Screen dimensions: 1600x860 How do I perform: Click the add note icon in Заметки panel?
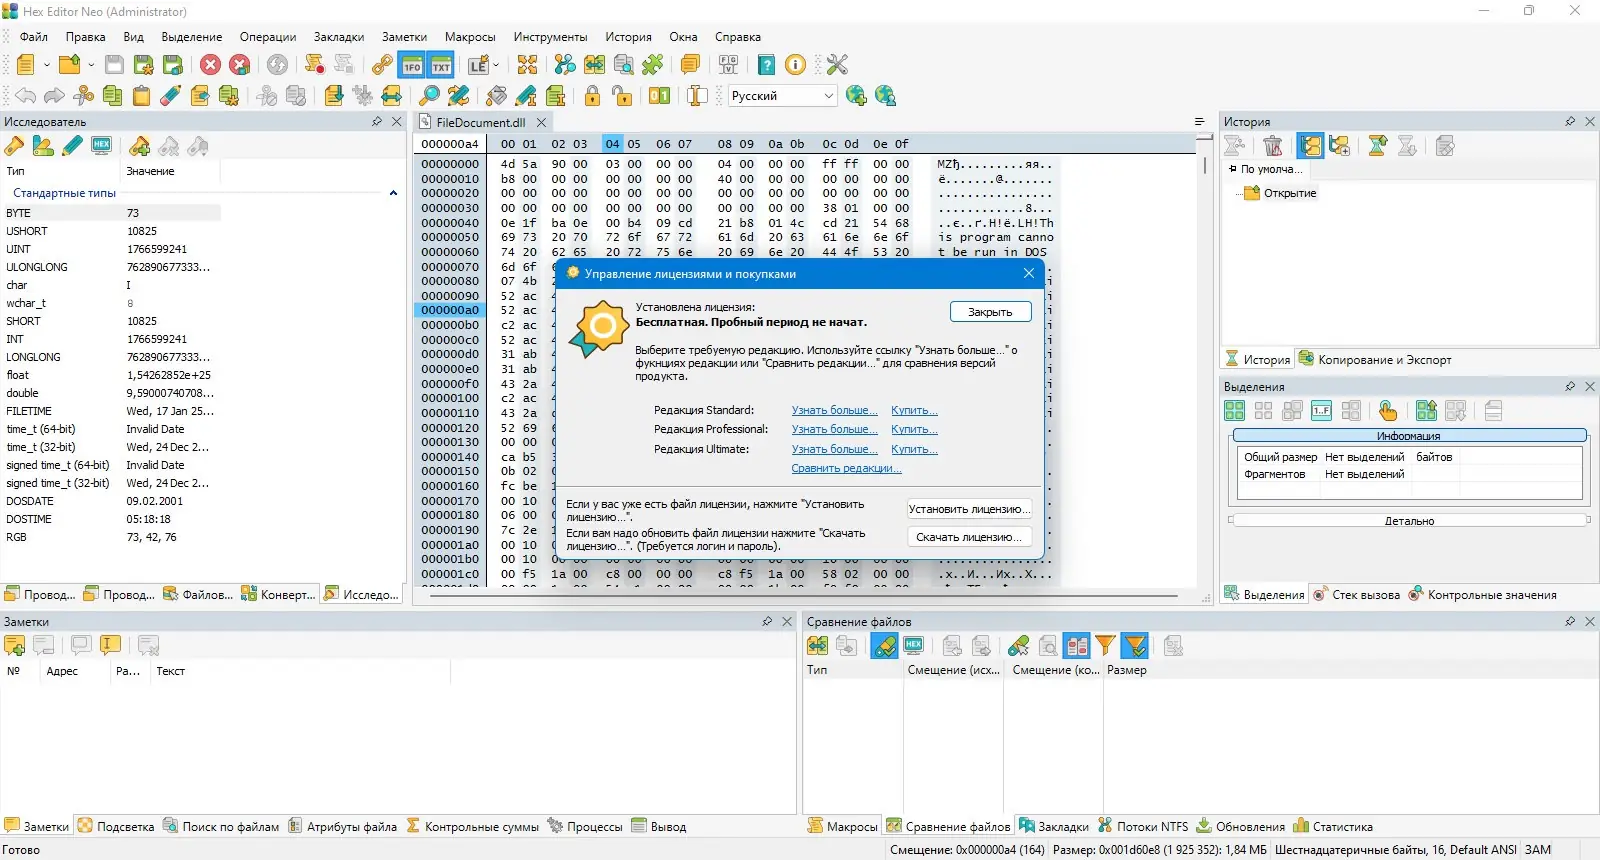coord(15,646)
